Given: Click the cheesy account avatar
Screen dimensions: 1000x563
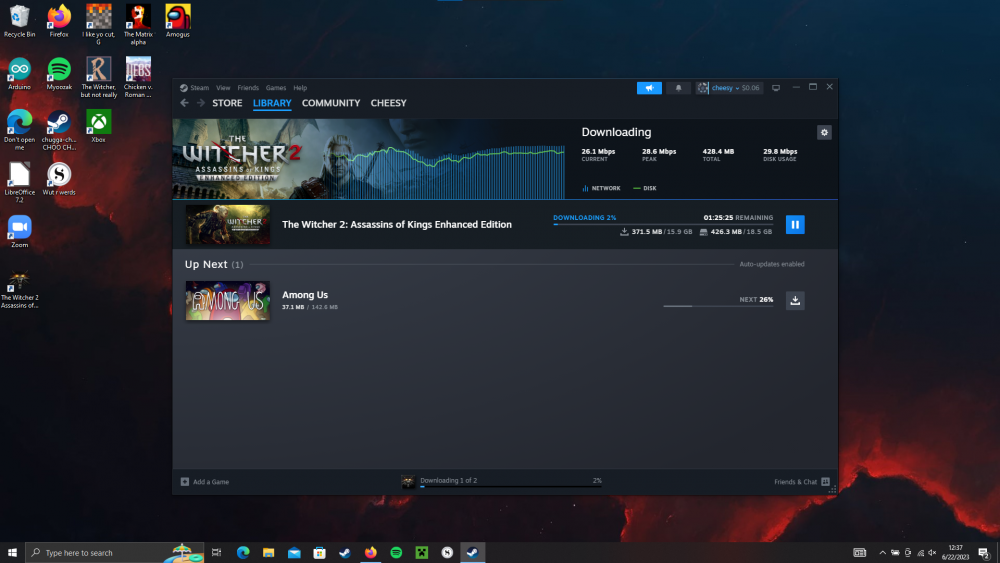Looking at the screenshot, I should click(702, 88).
